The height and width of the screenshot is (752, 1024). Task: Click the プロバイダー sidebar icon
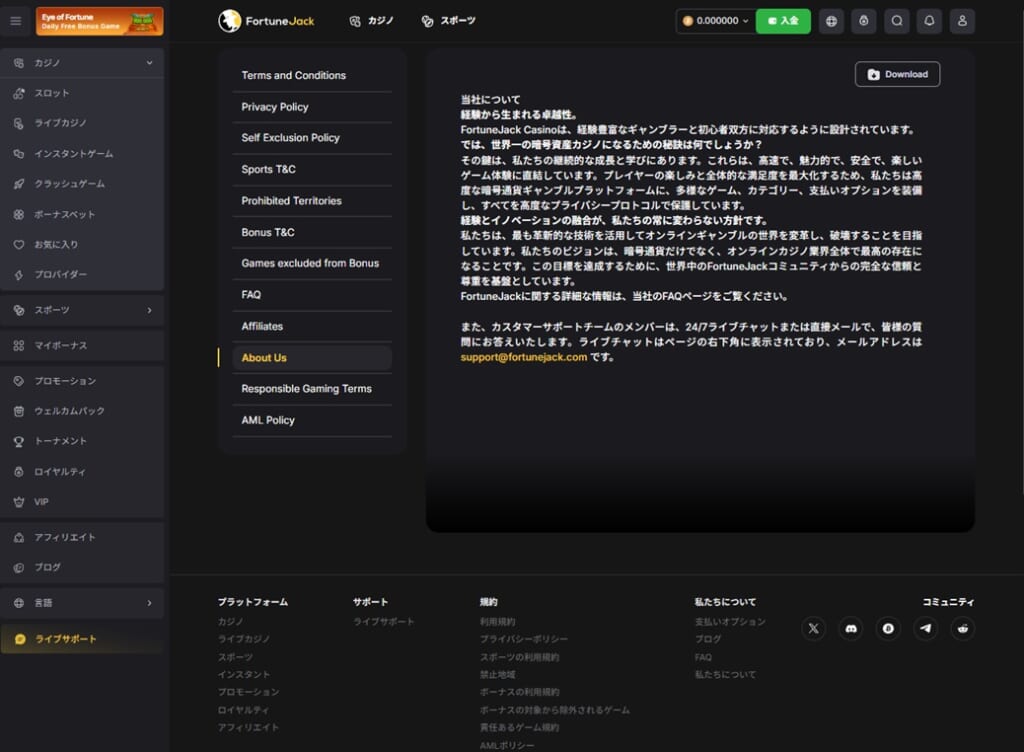tap(19, 275)
